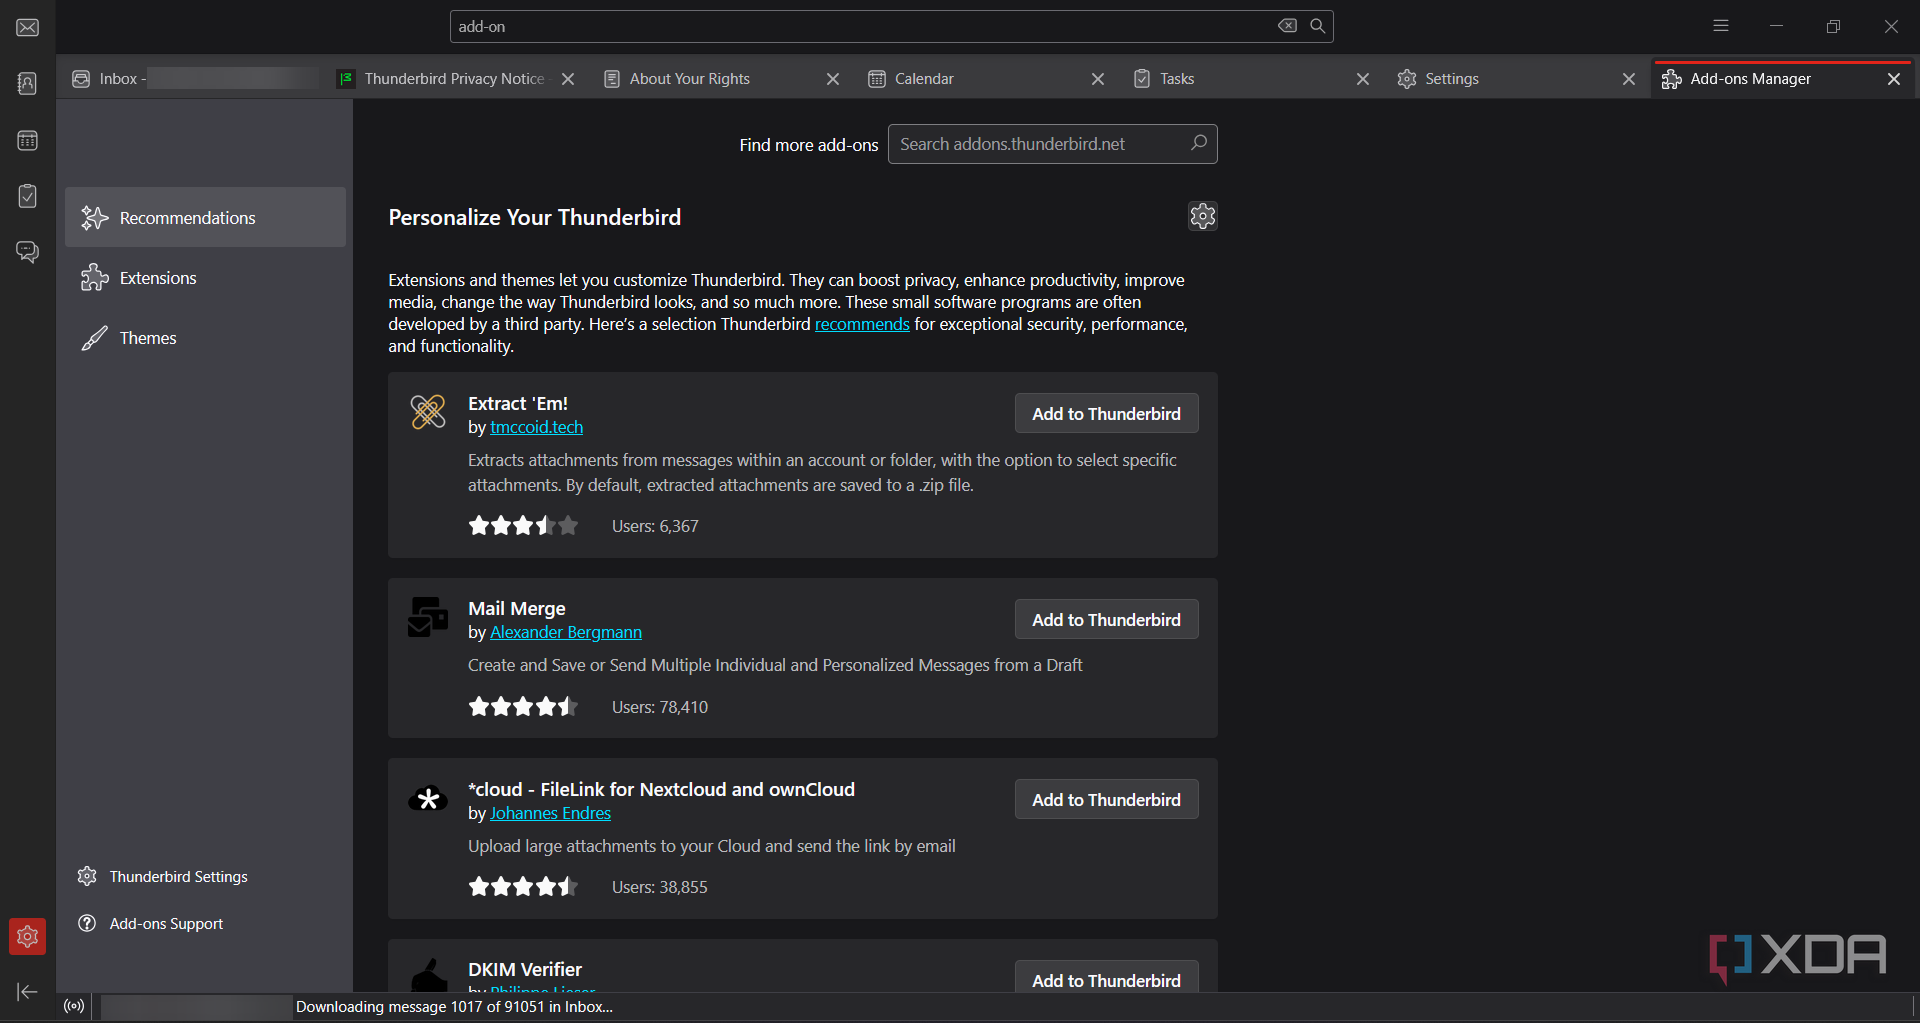Collapse the spaces toolbar
This screenshot has height=1023, width=1920.
pos(28,991)
